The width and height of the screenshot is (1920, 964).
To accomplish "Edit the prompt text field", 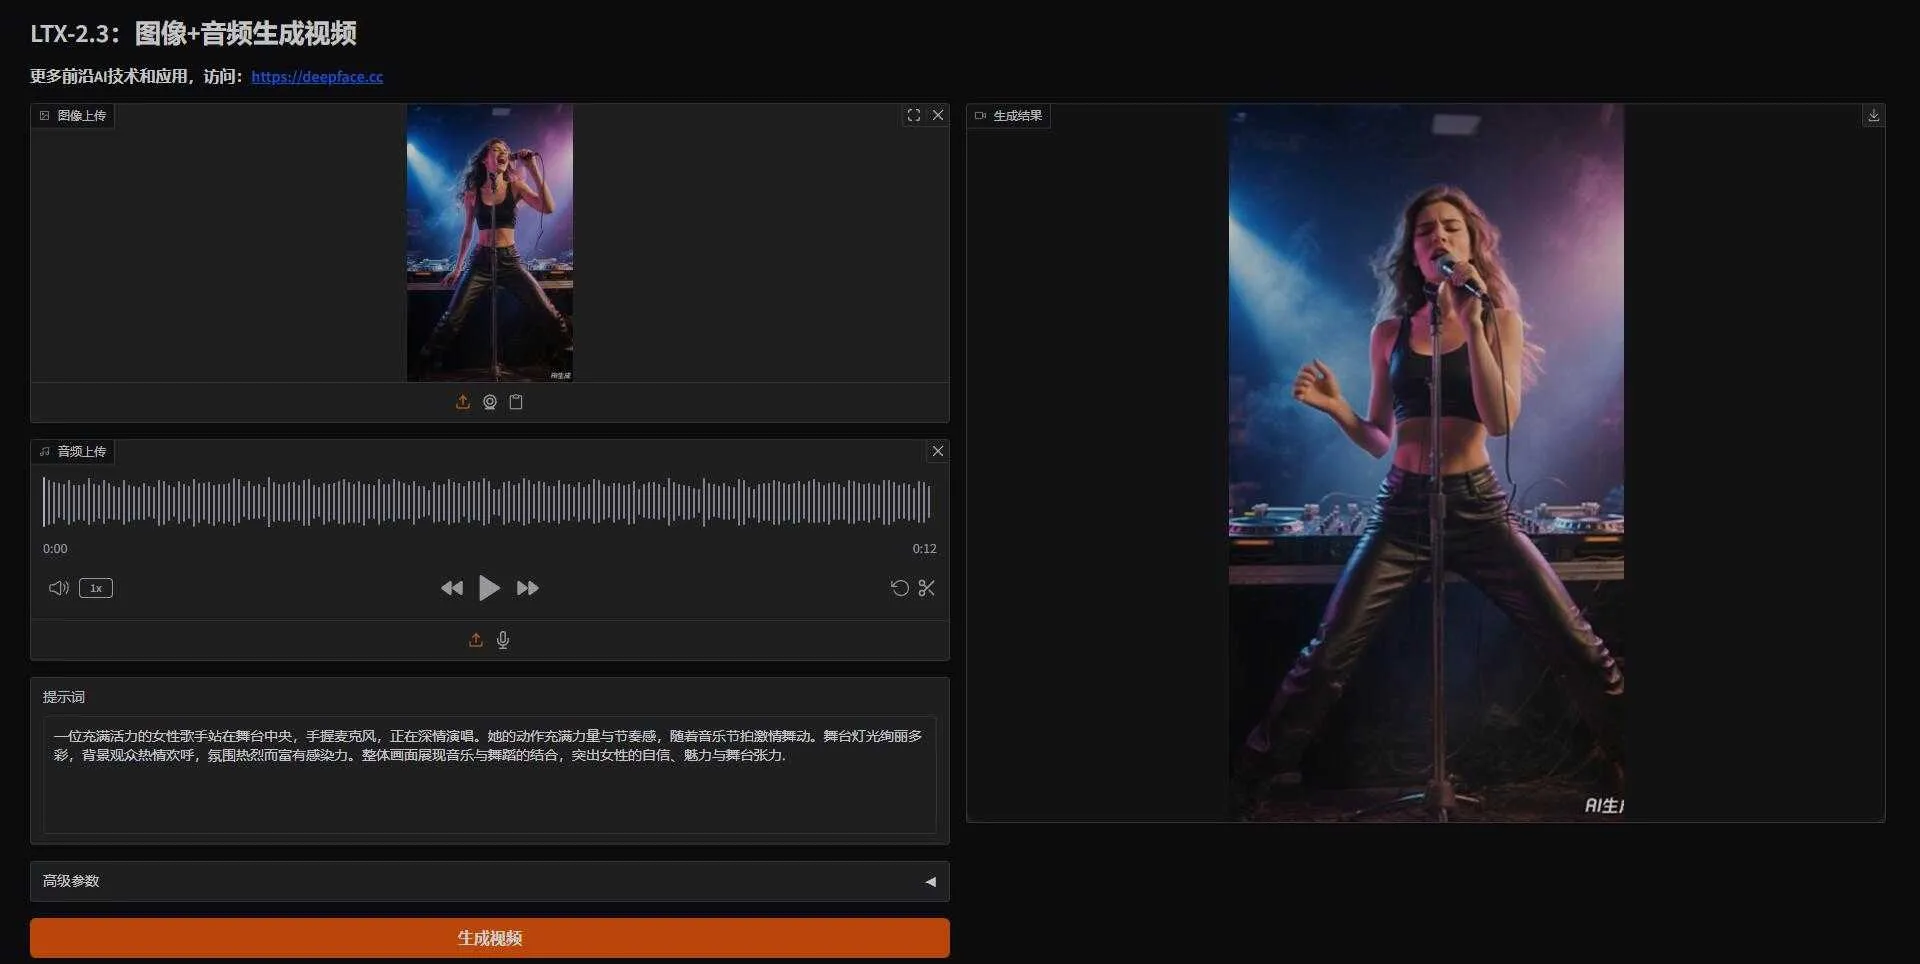I will pos(489,775).
